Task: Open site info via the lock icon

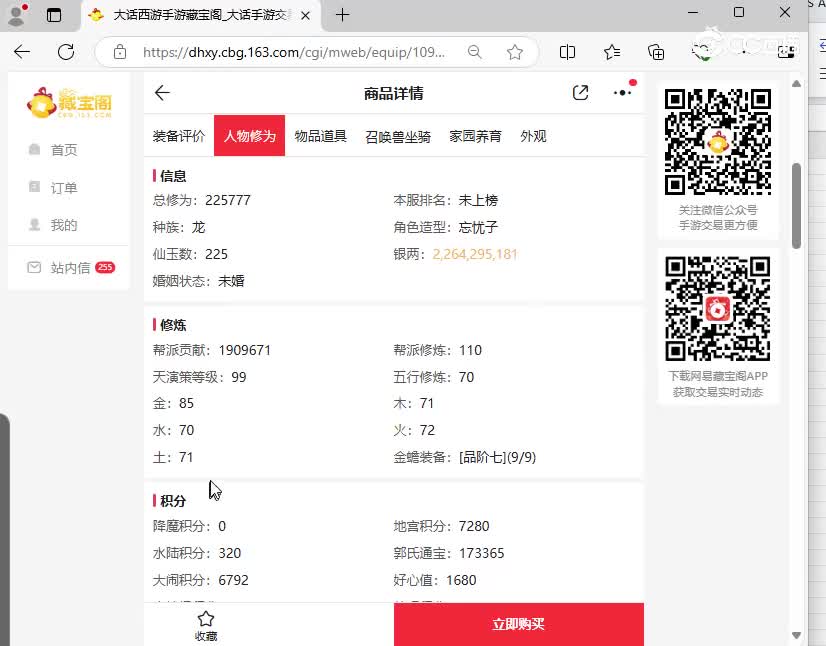Action: click(x=120, y=52)
